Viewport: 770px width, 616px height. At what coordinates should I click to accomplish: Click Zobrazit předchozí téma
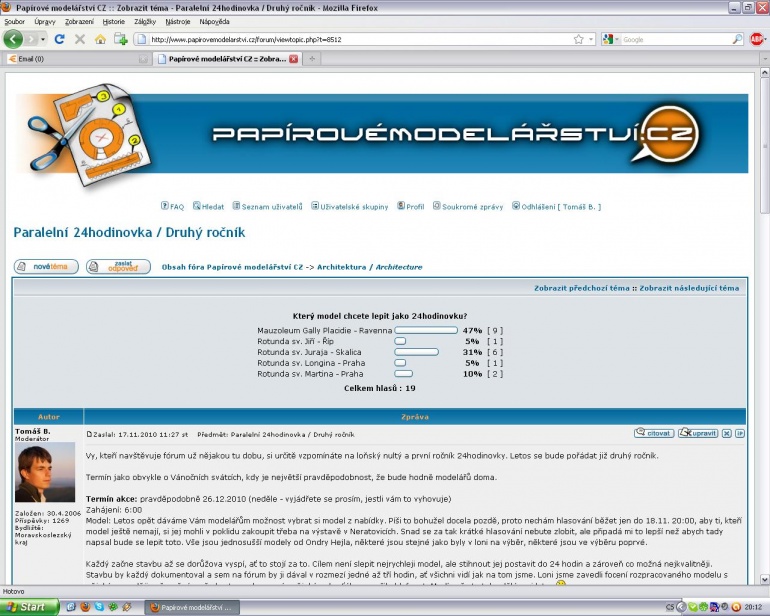[x=581, y=288]
